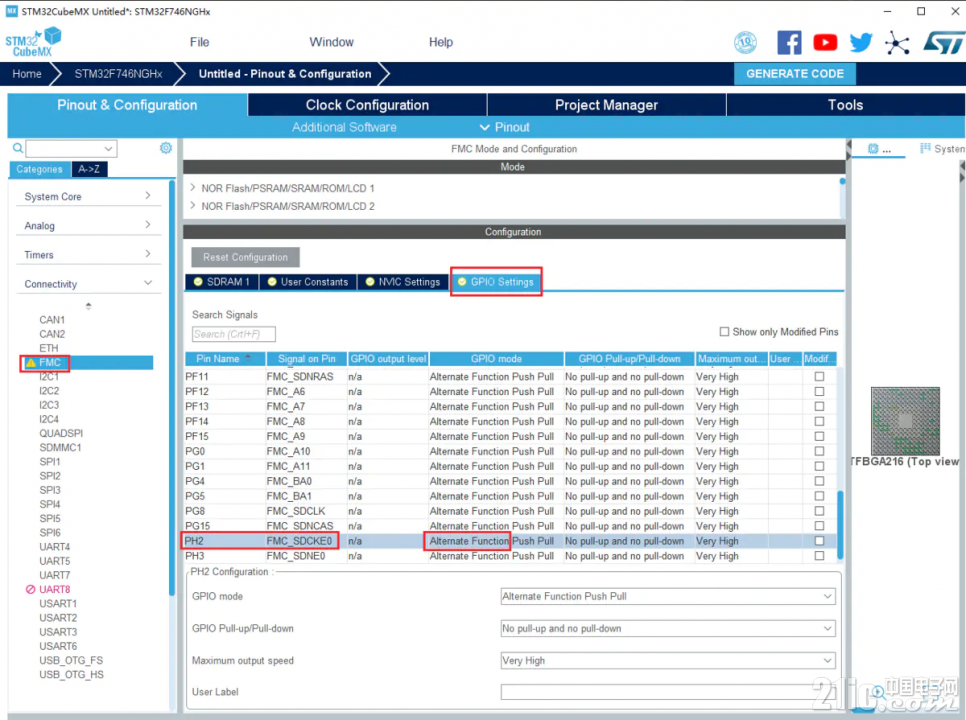The width and height of the screenshot is (966, 720).
Task: Expand the Timers category
Action: [x=87, y=254]
